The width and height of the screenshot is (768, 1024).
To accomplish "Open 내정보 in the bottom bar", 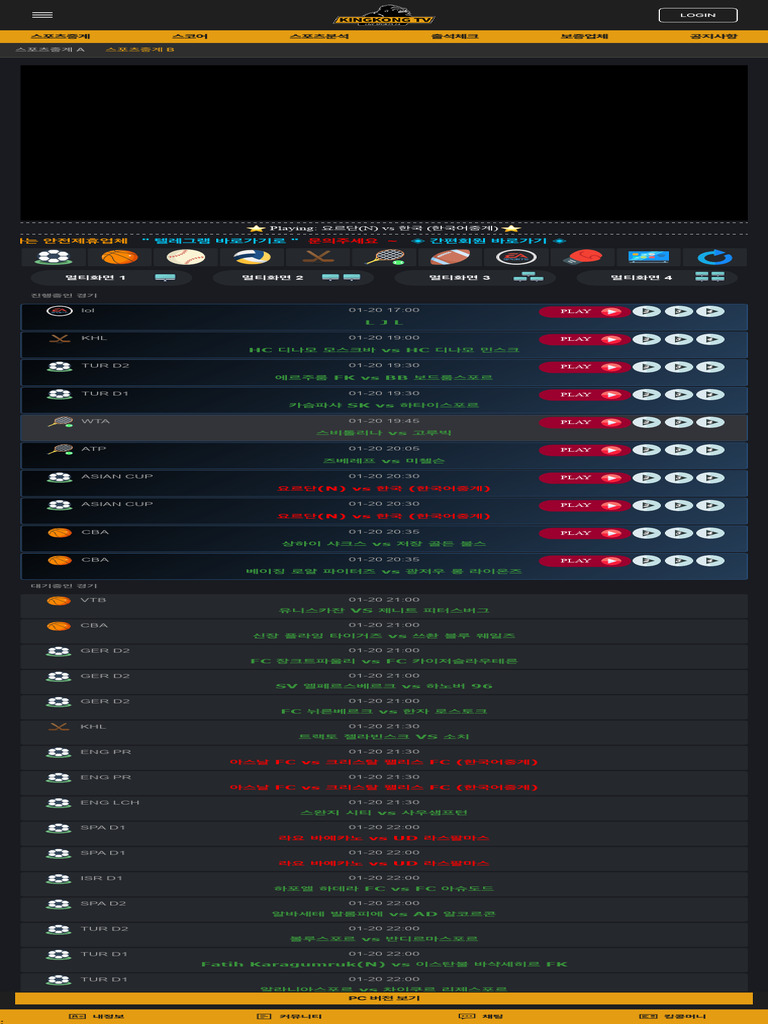I will click(97, 1017).
